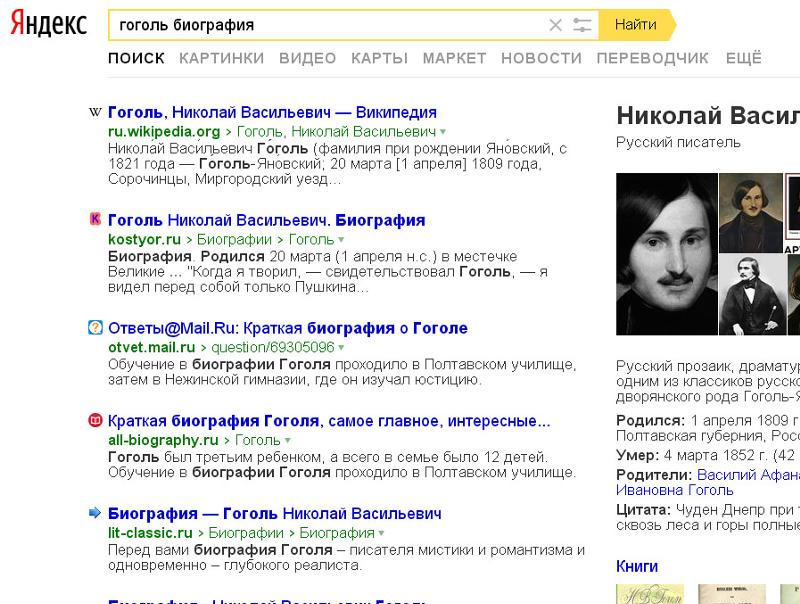The image size is (800, 604).
Task: Switch to the Новости tab
Action: [x=541, y=58]
